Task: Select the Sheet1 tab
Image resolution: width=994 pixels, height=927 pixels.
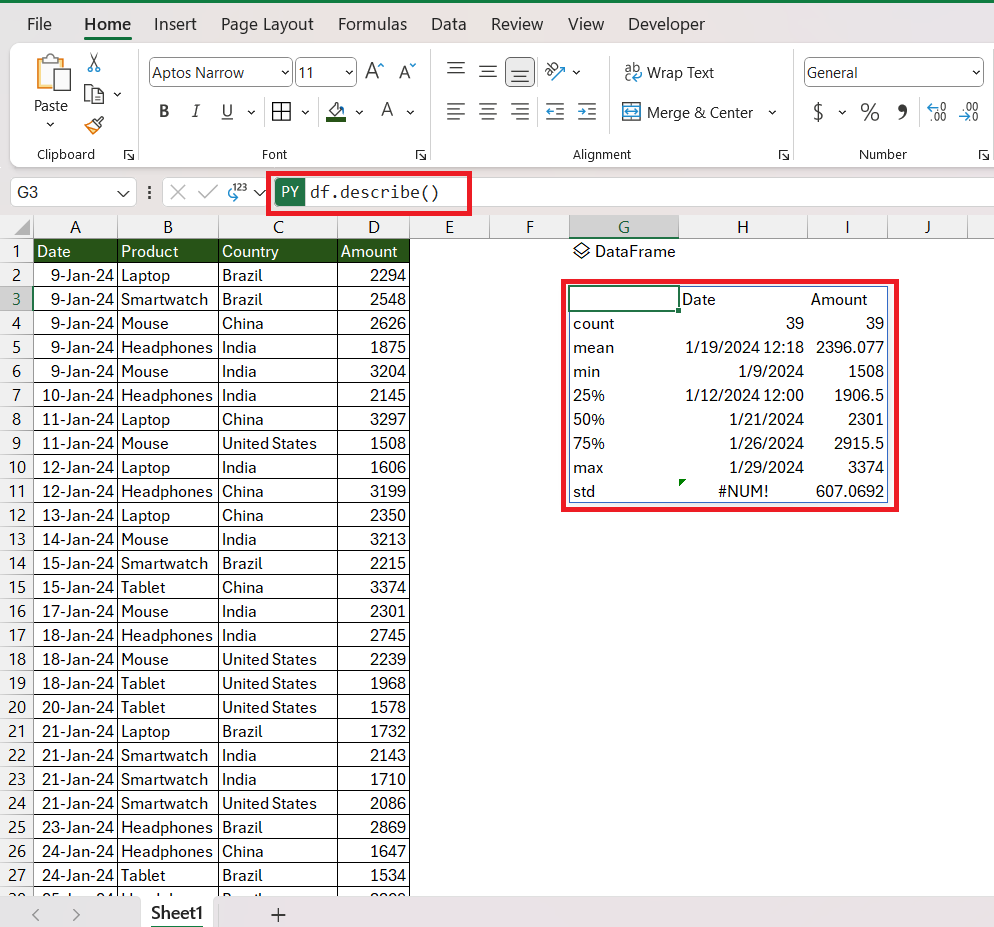Action: [177, 913]
